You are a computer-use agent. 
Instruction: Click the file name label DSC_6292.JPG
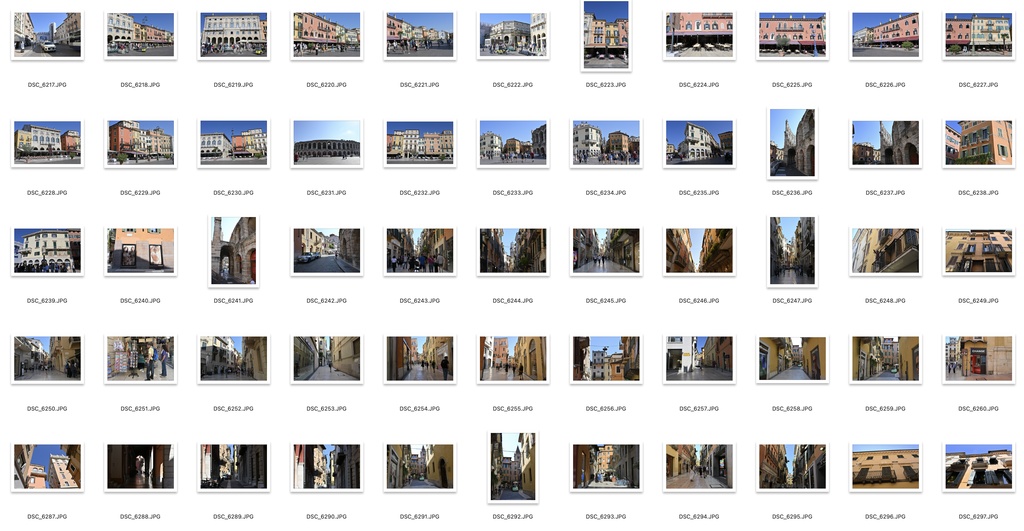[513, 517]
